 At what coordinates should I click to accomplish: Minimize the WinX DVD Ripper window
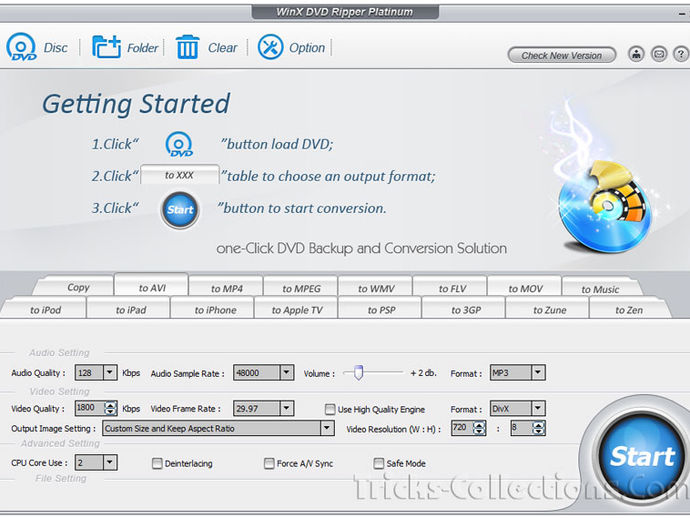(681, 15)
